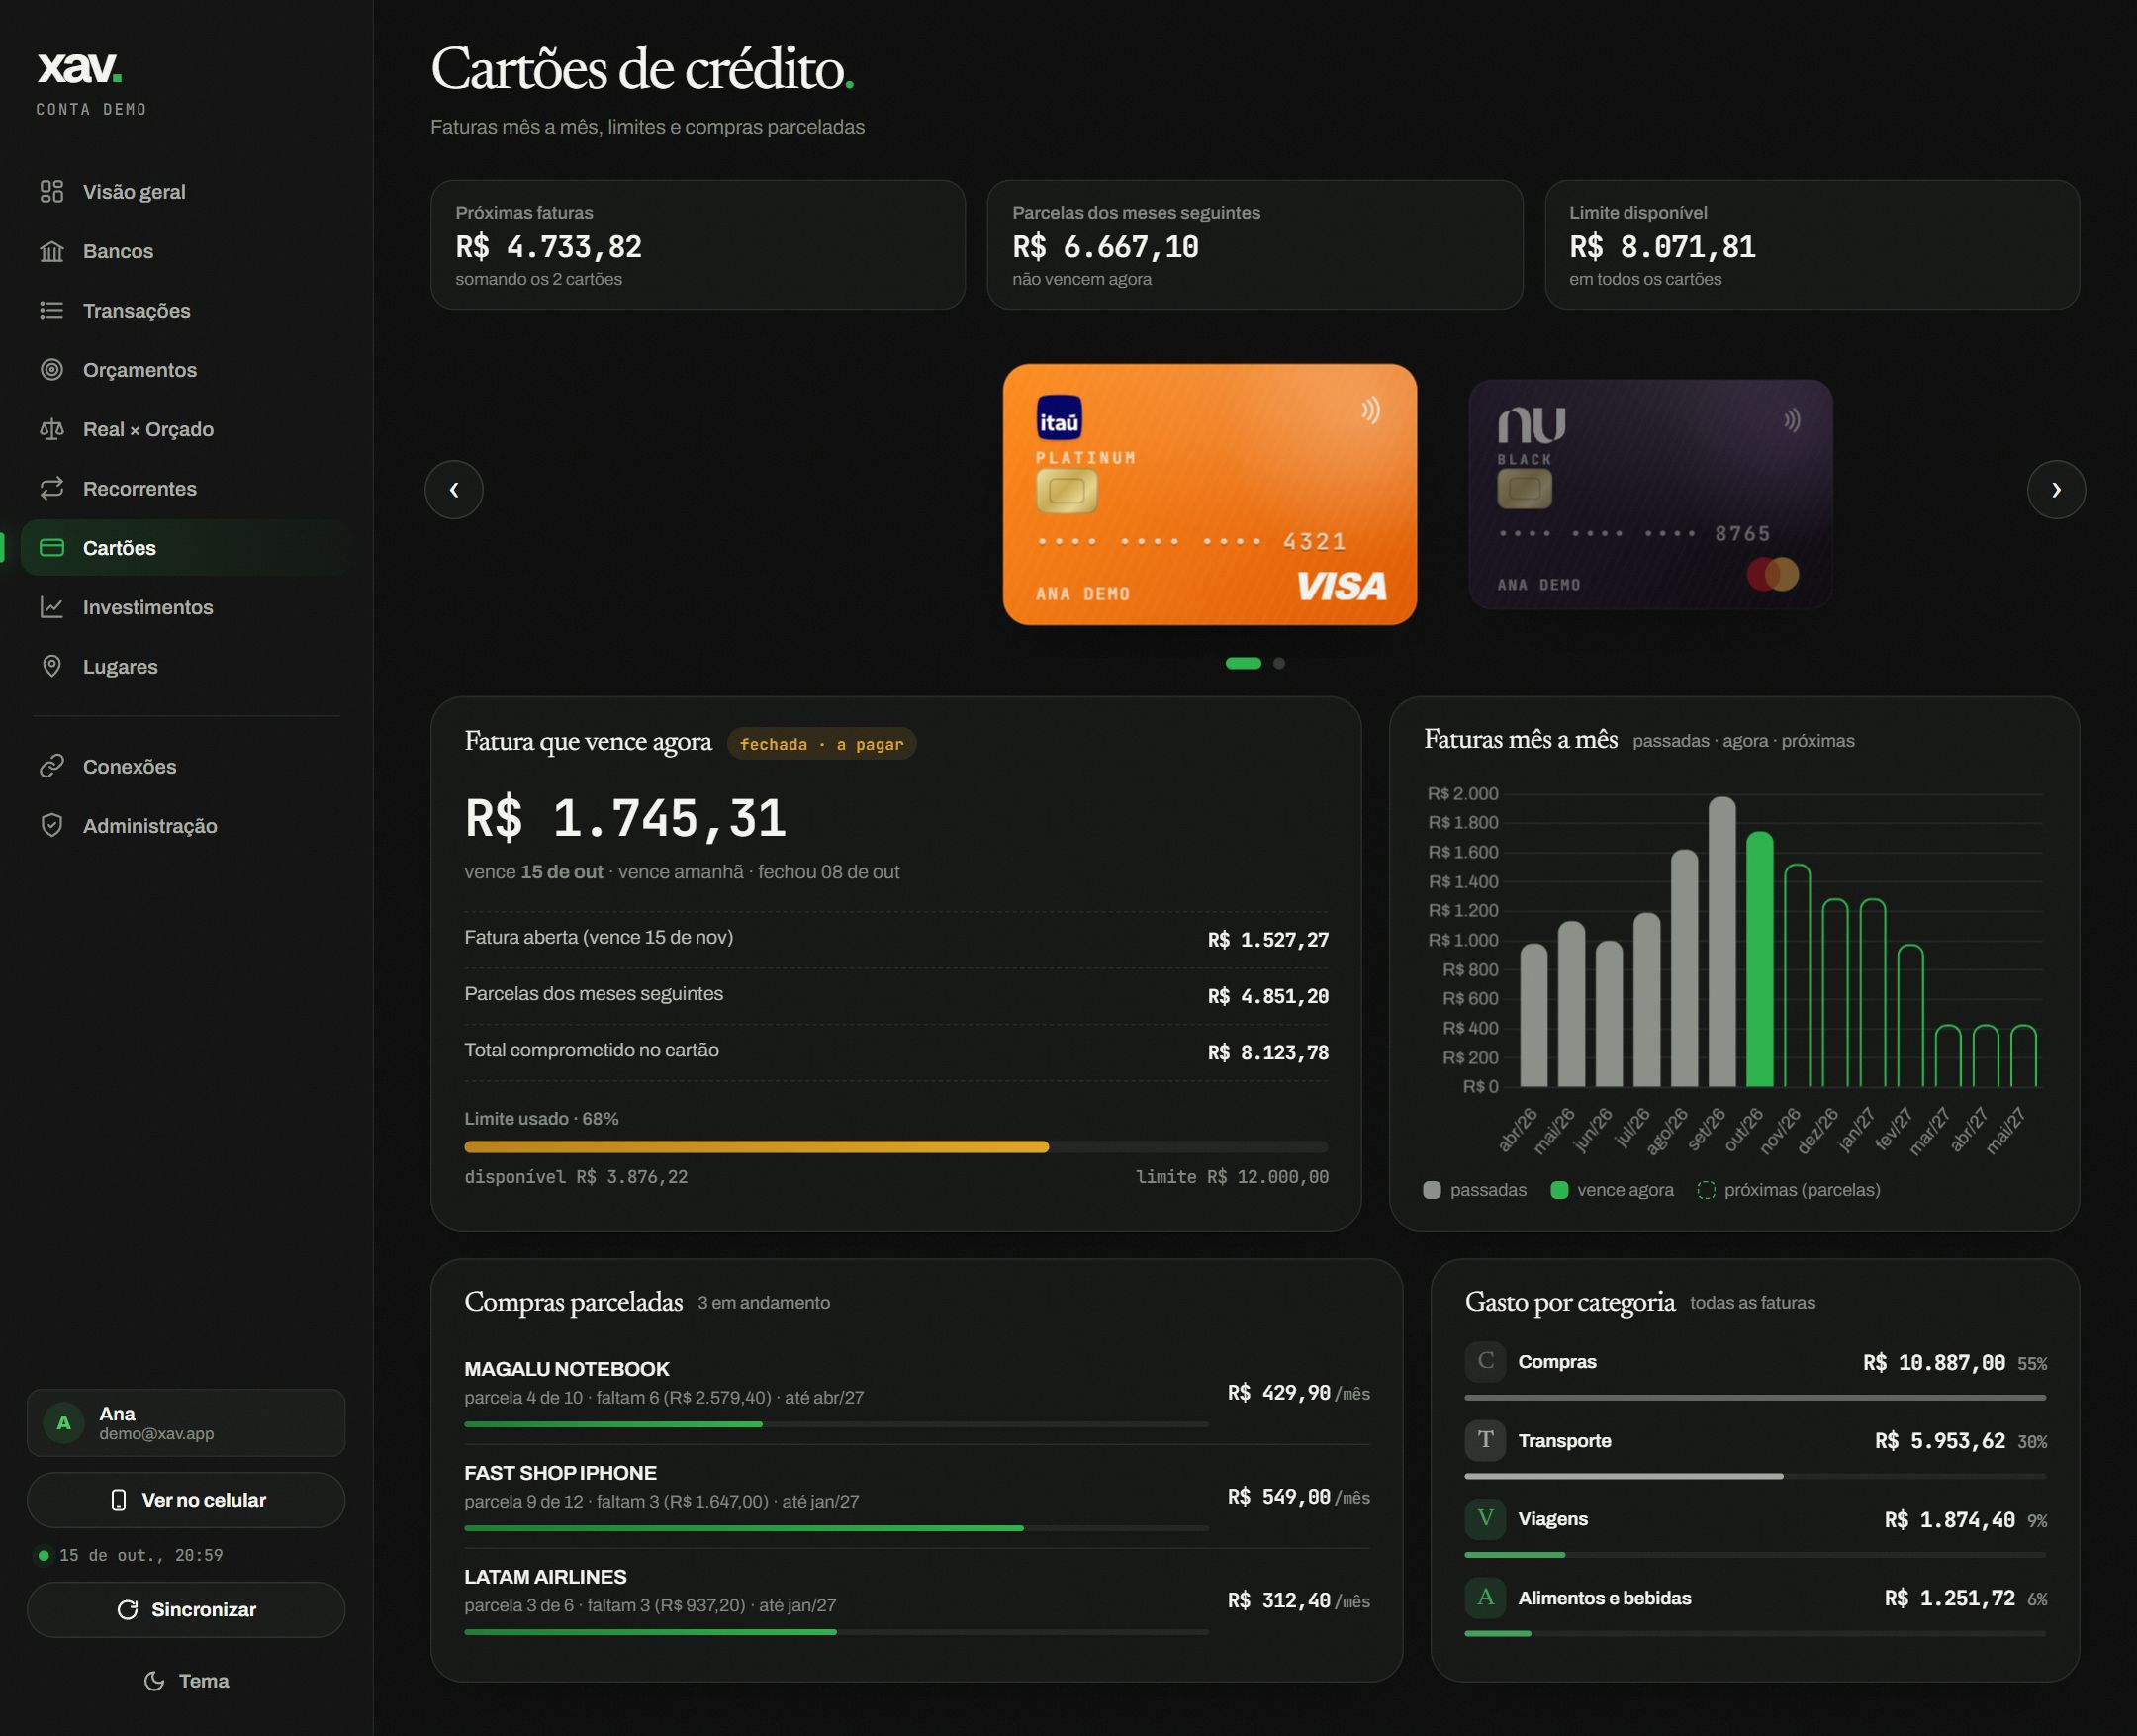Click the green out/26 bar in chart
2137x1736 pixels.
[1759, 959]
